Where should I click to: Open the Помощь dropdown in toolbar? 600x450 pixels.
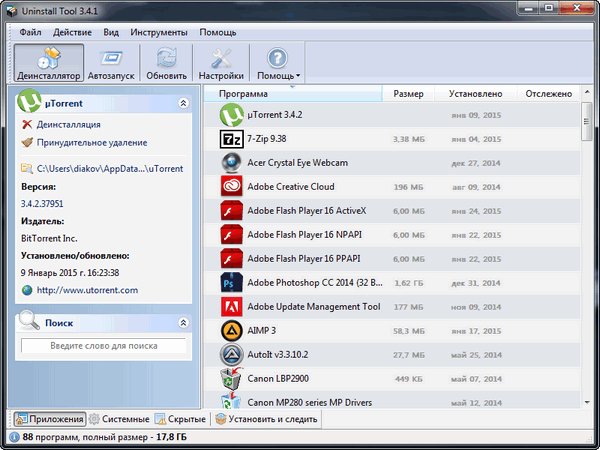(x=278, y=62)
